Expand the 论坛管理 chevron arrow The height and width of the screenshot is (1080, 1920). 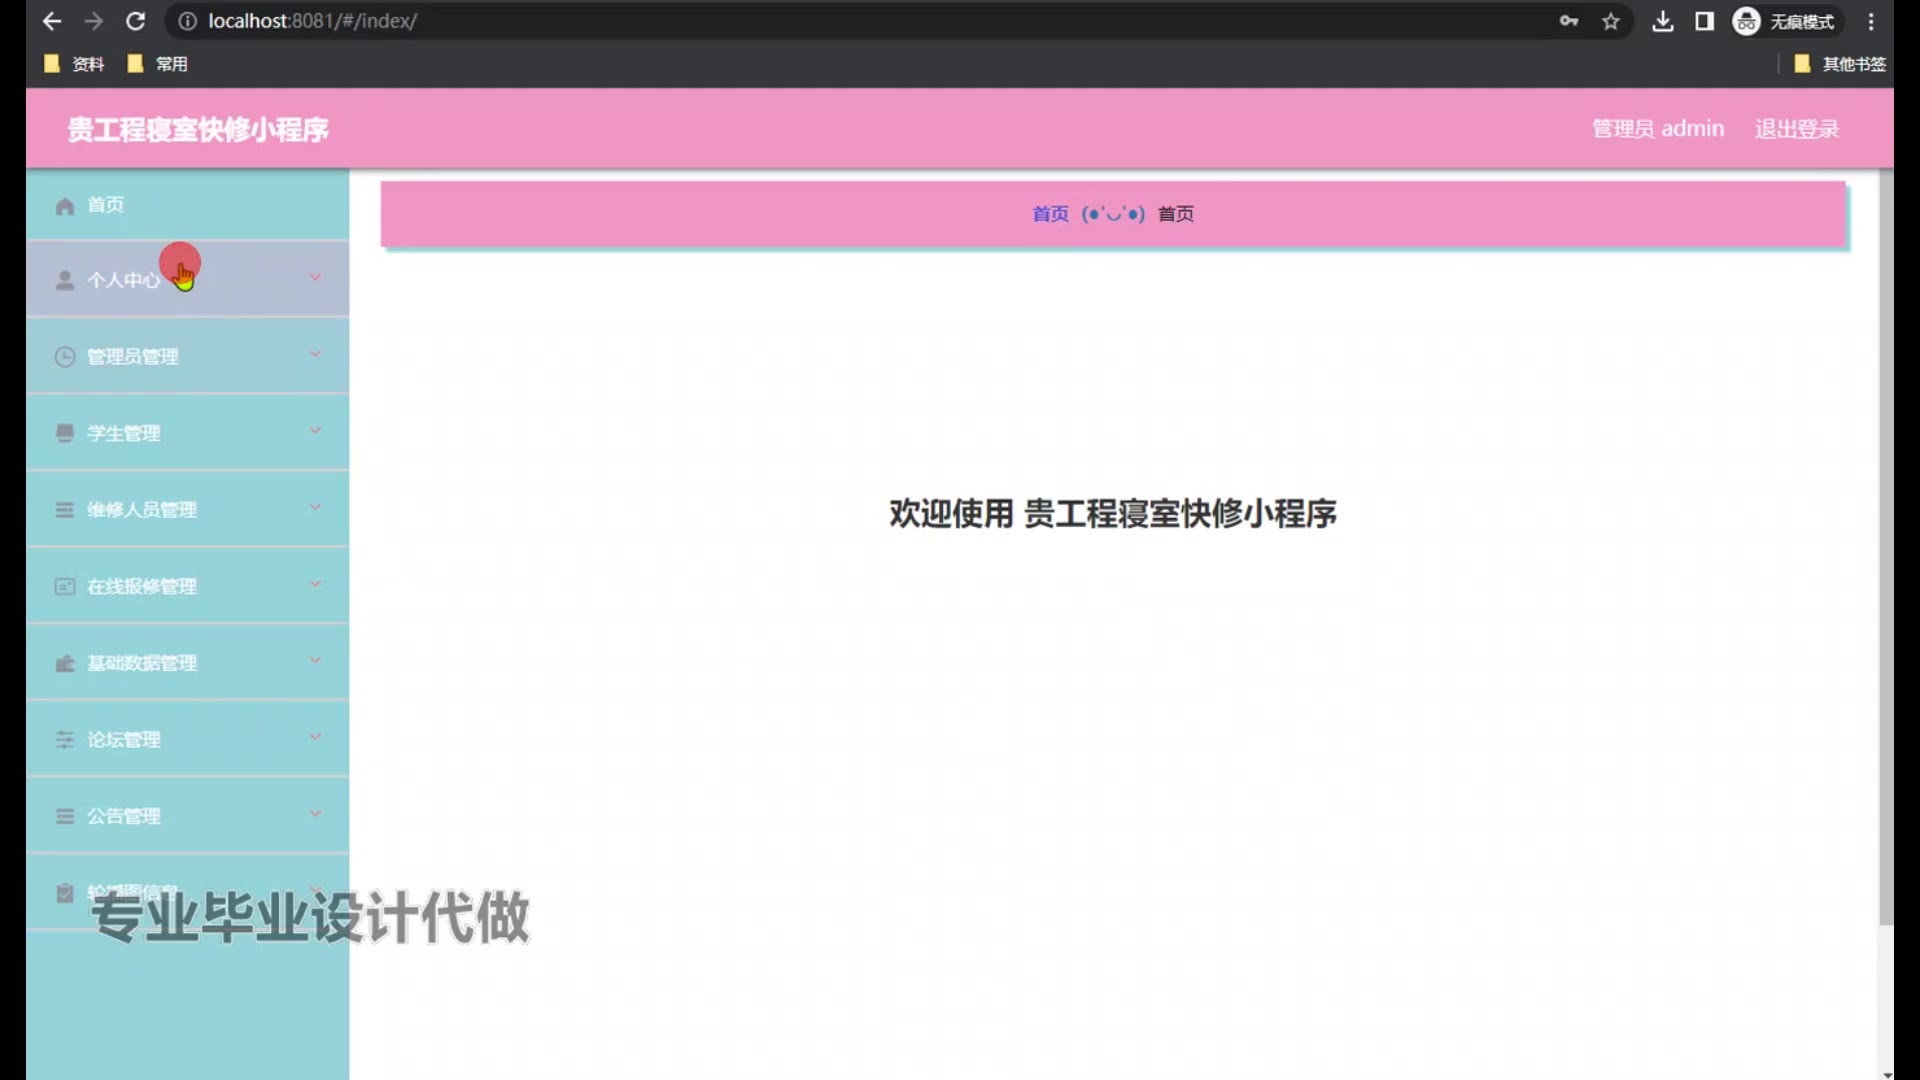coord(315,737)
